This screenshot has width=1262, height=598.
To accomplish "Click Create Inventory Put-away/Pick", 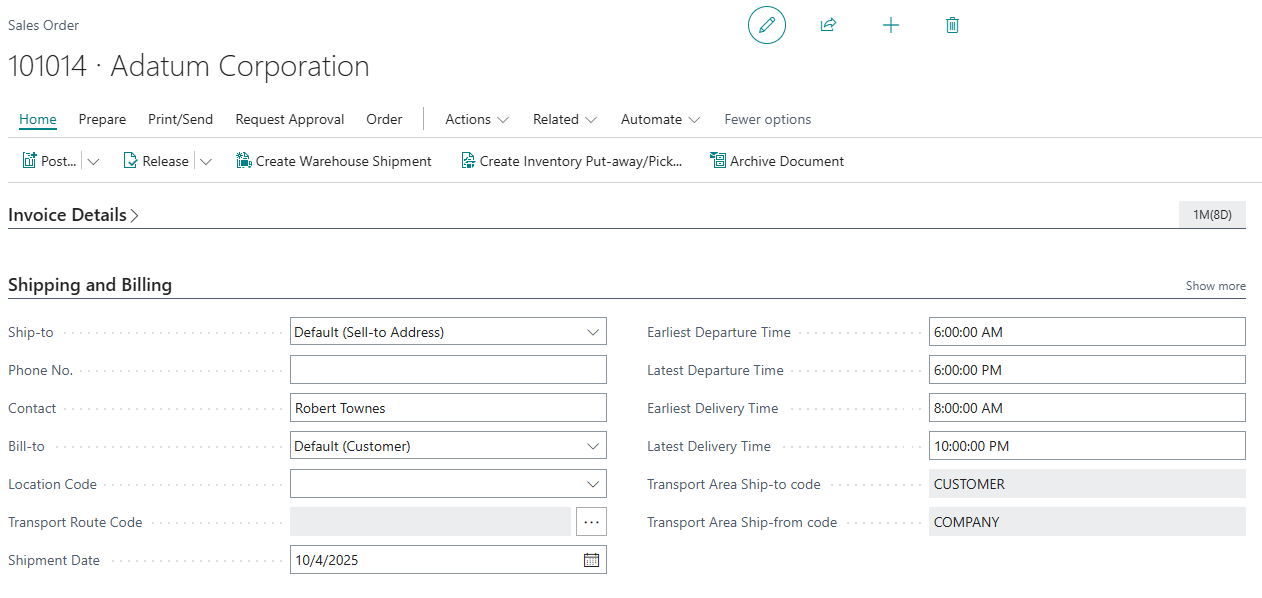I will pos(571,161).
